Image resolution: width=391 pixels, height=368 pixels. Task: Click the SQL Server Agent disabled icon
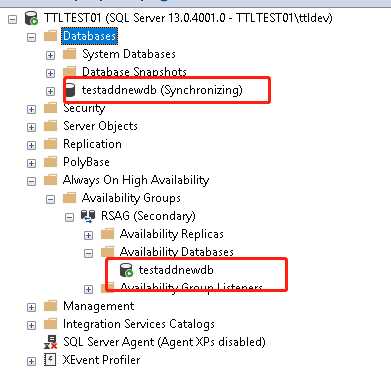[50, 342]
